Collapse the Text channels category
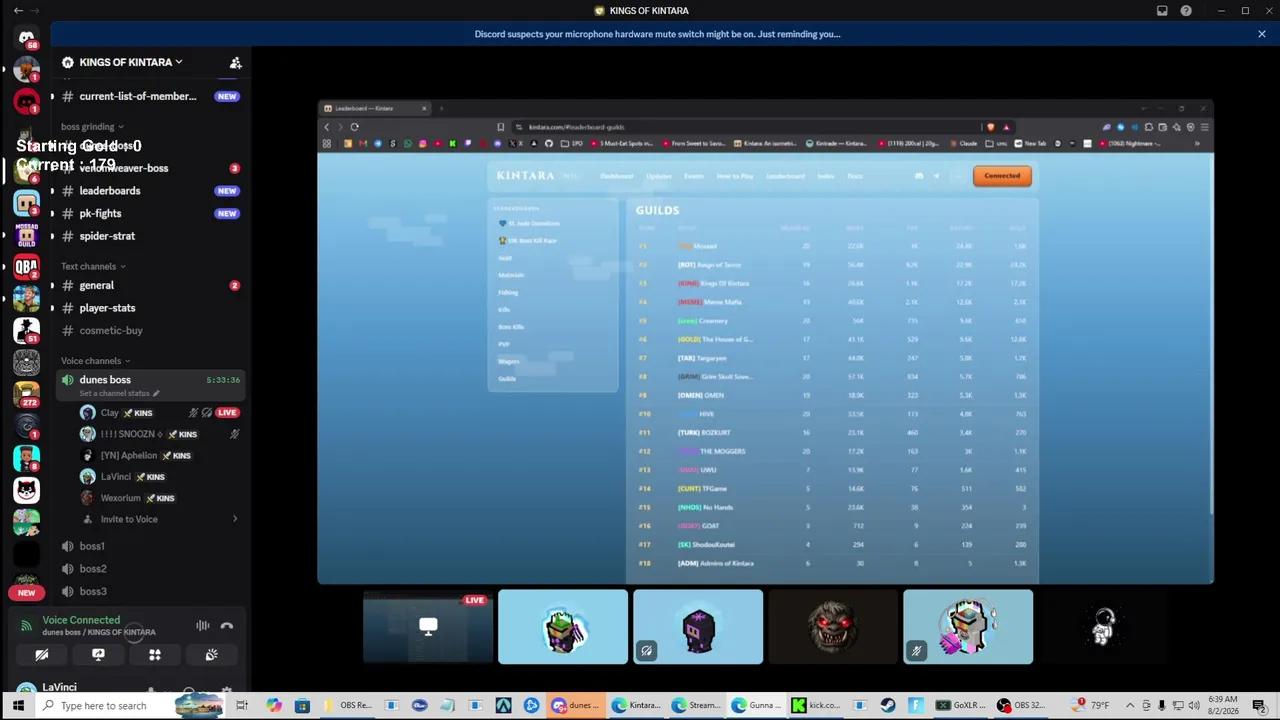 (x=93, y=266)
